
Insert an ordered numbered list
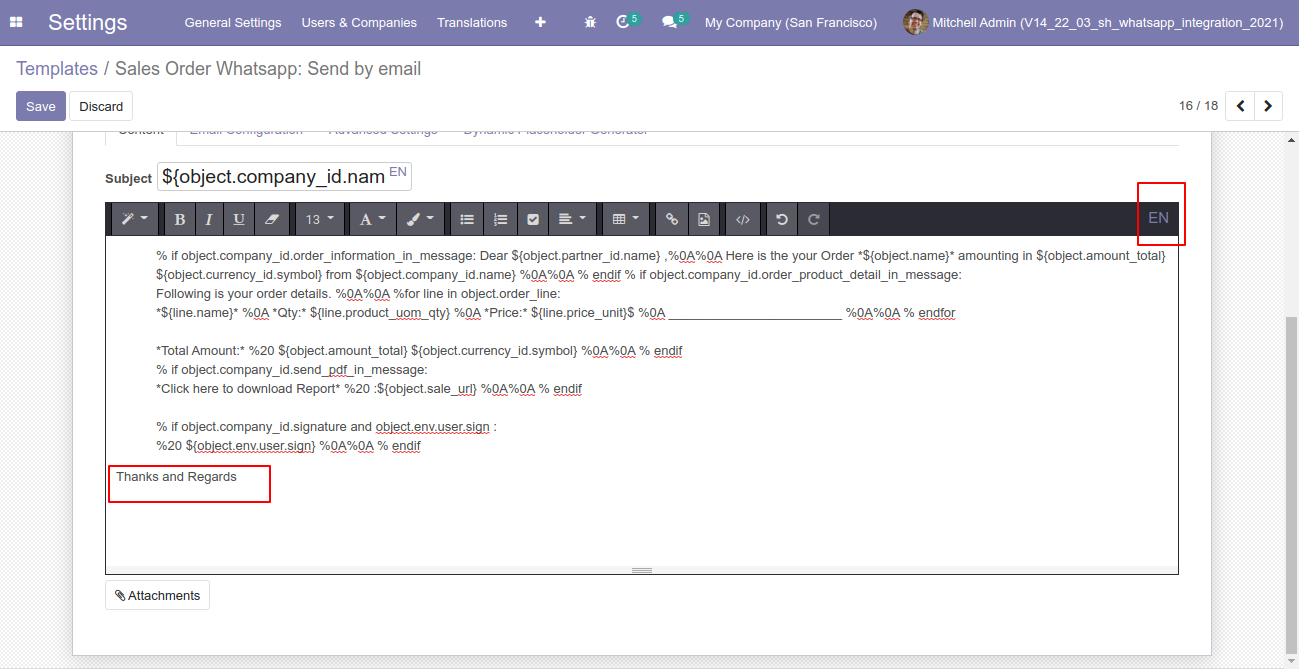pyautogui.click(x=500, y=219)
